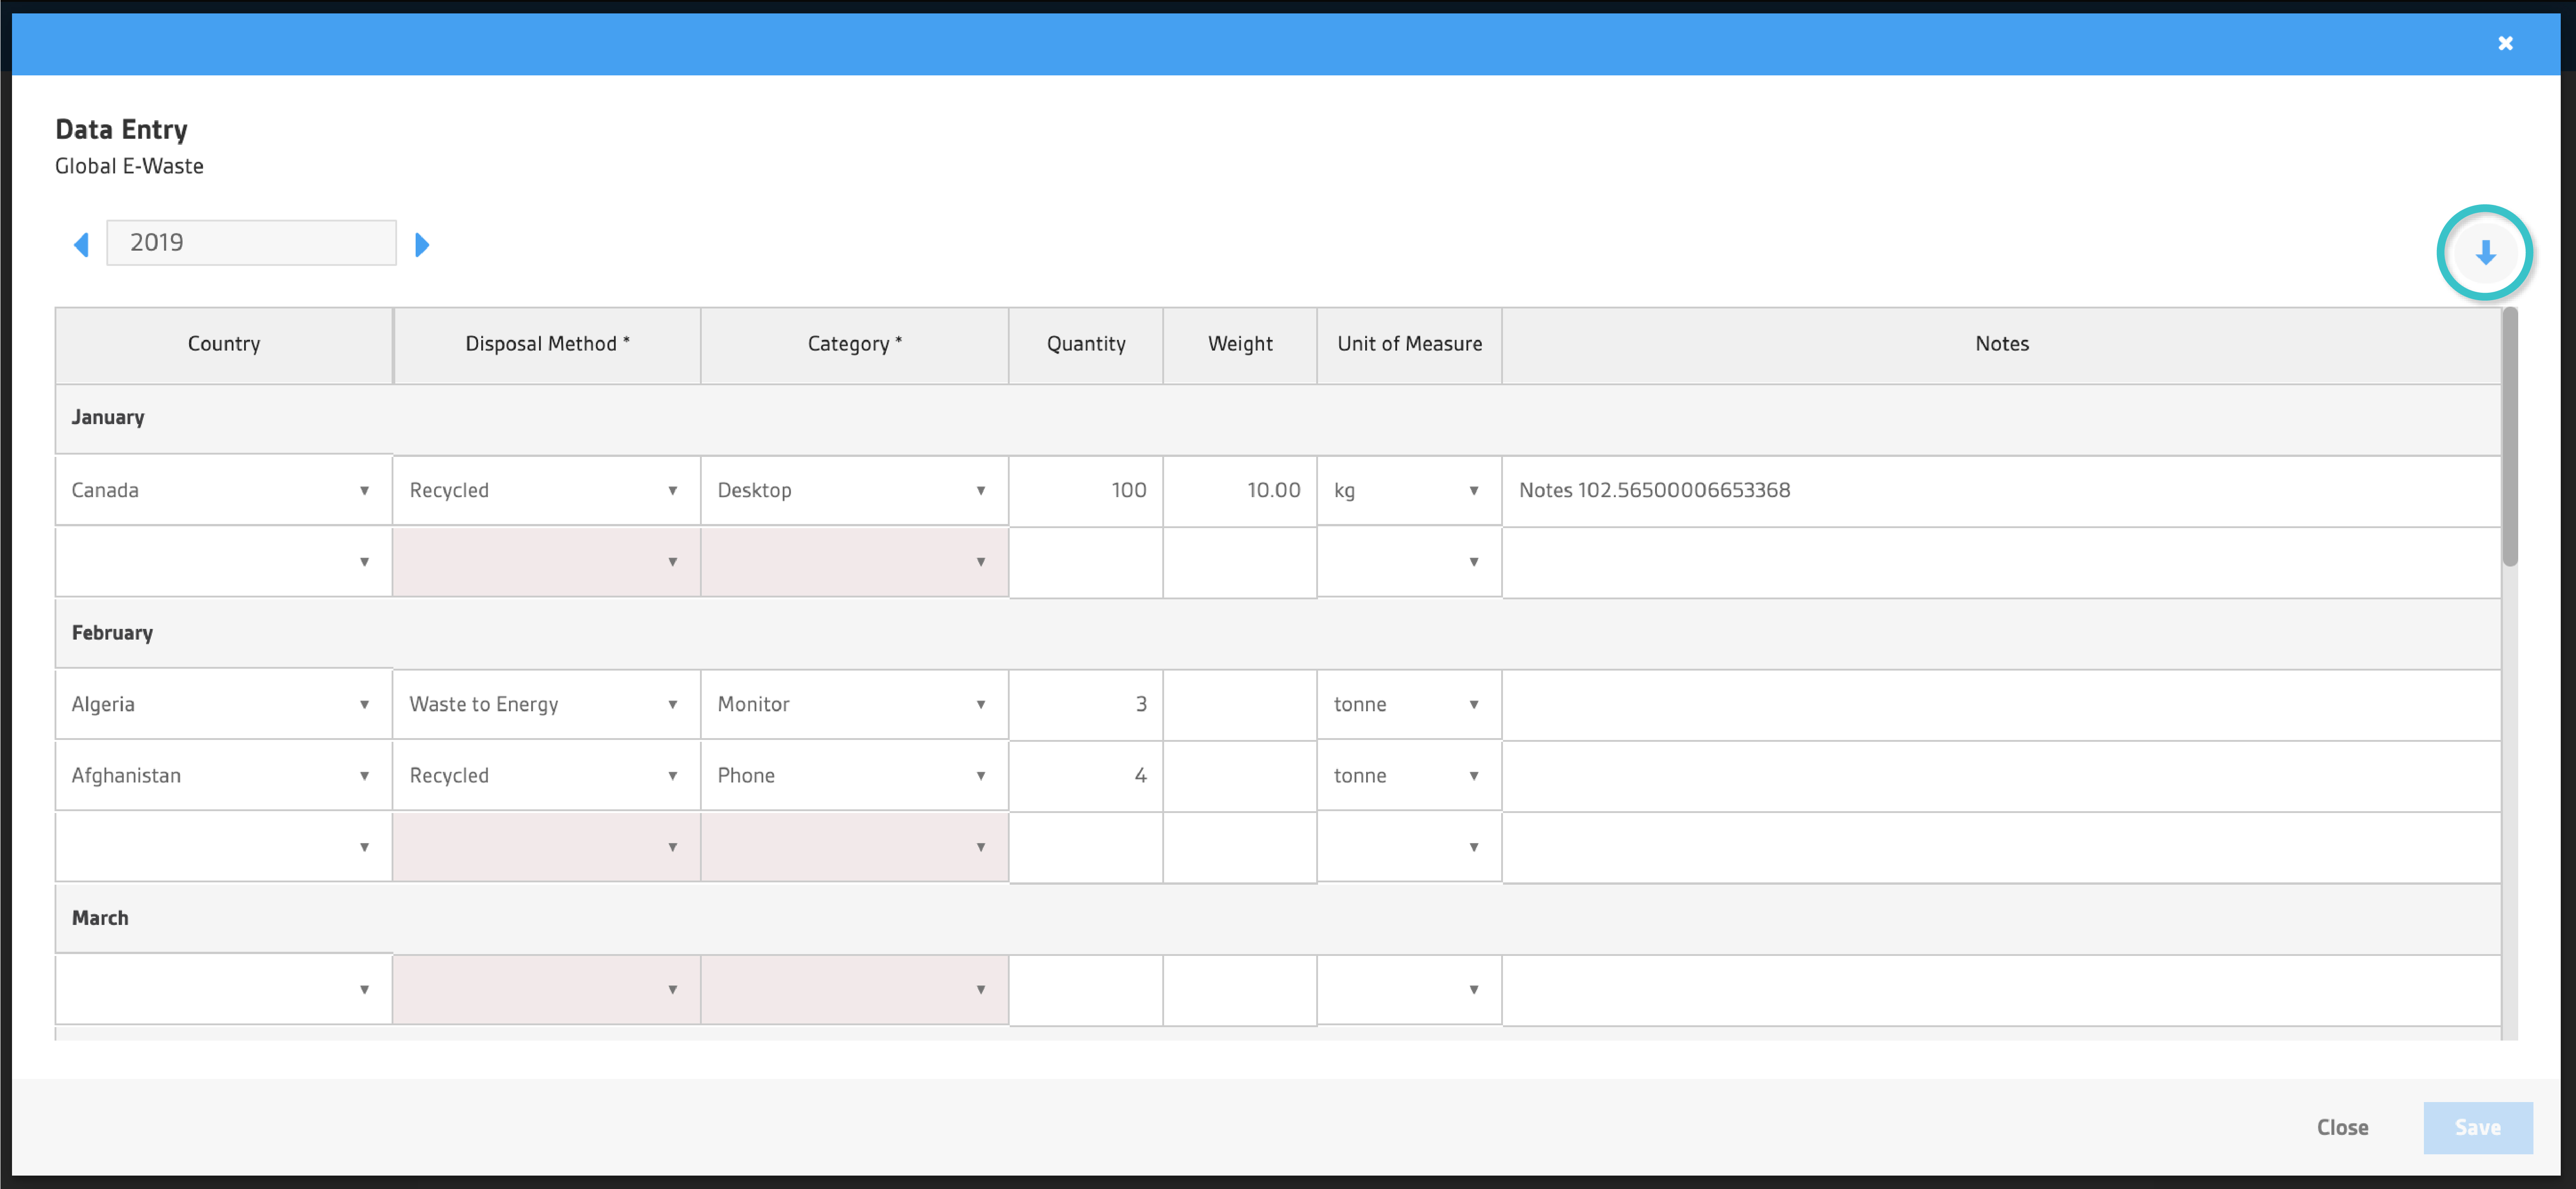
Task: Click the Save button
Action: tap(2478, 1127)
